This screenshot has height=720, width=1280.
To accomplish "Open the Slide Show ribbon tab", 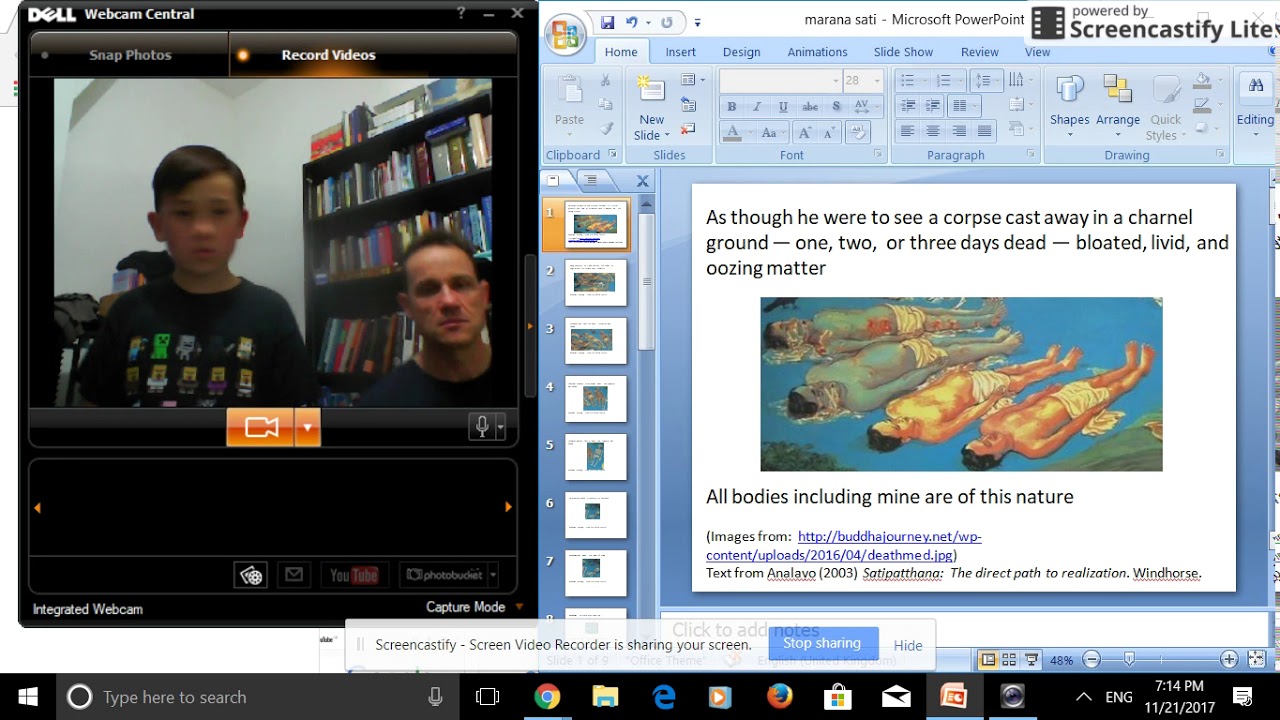I will [x=903, y=52].
